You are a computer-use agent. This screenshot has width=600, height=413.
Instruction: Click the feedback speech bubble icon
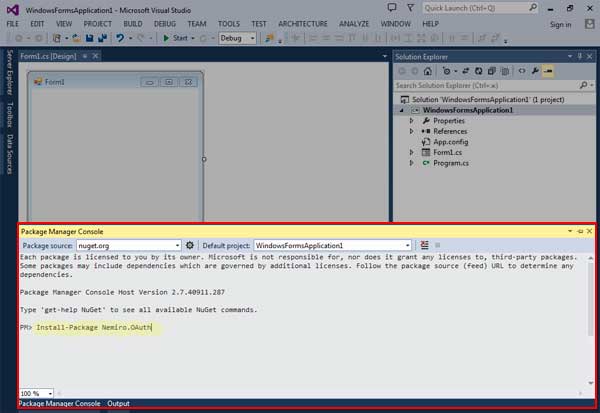coord(392,7)
